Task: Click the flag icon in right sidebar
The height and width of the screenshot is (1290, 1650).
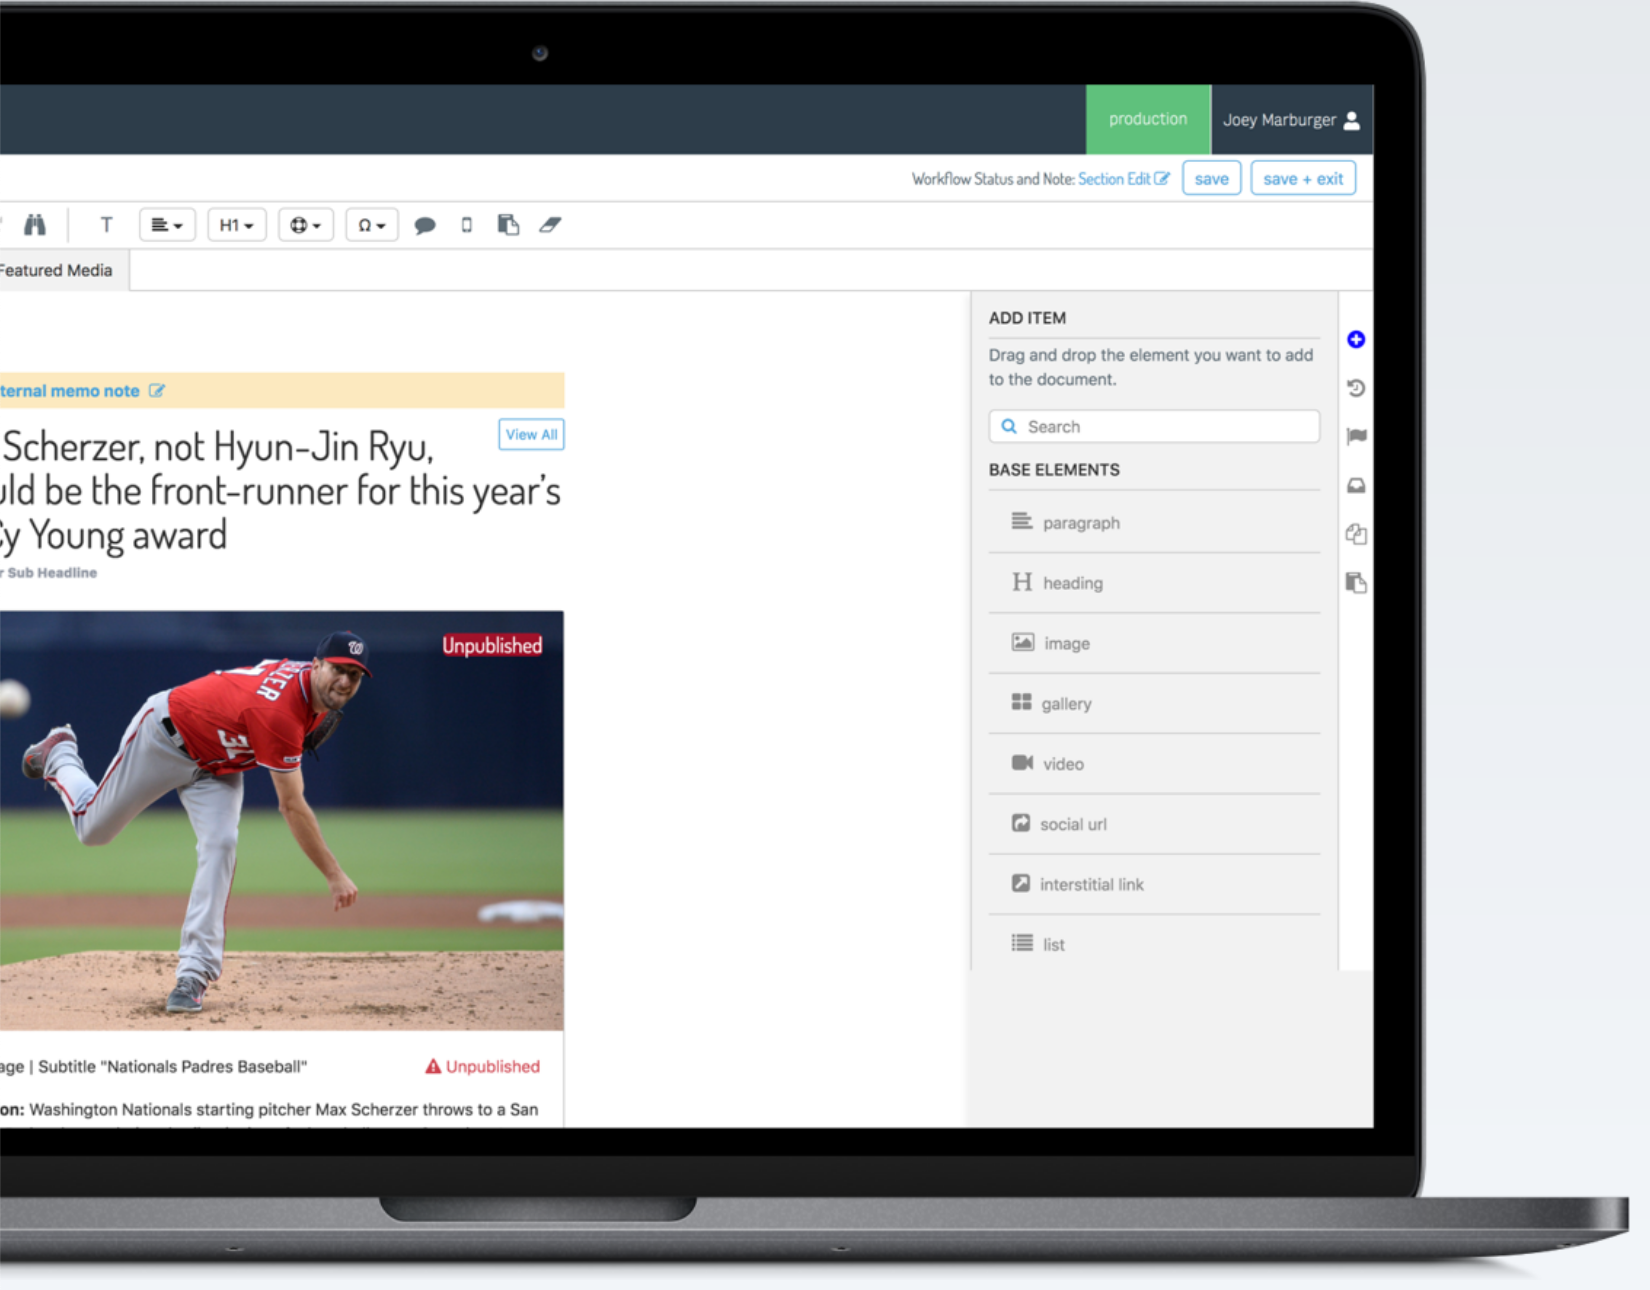Action: (1356, 436)
